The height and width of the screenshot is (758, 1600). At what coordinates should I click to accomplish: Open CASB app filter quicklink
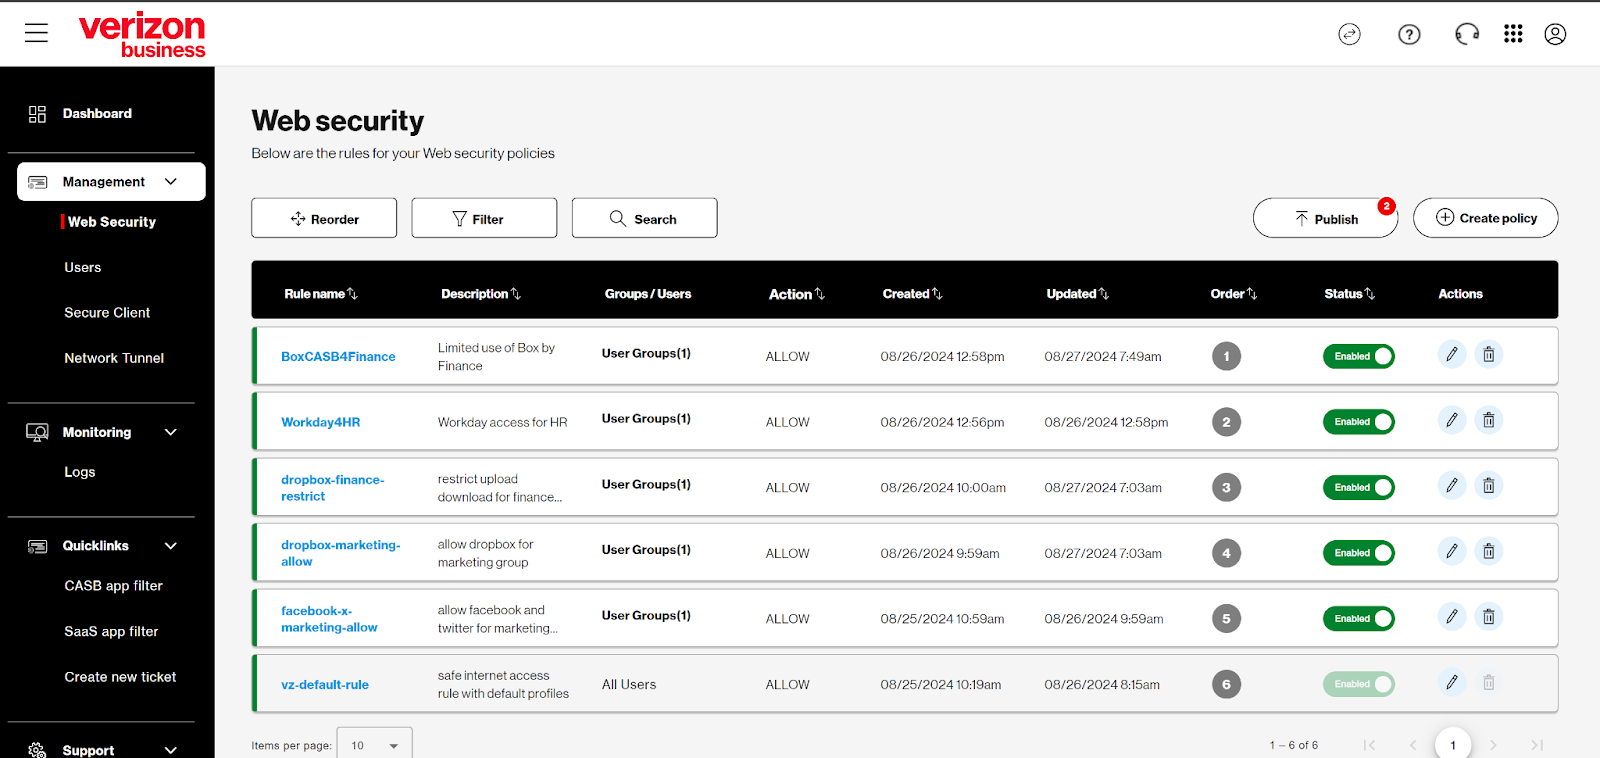(113, 586)
